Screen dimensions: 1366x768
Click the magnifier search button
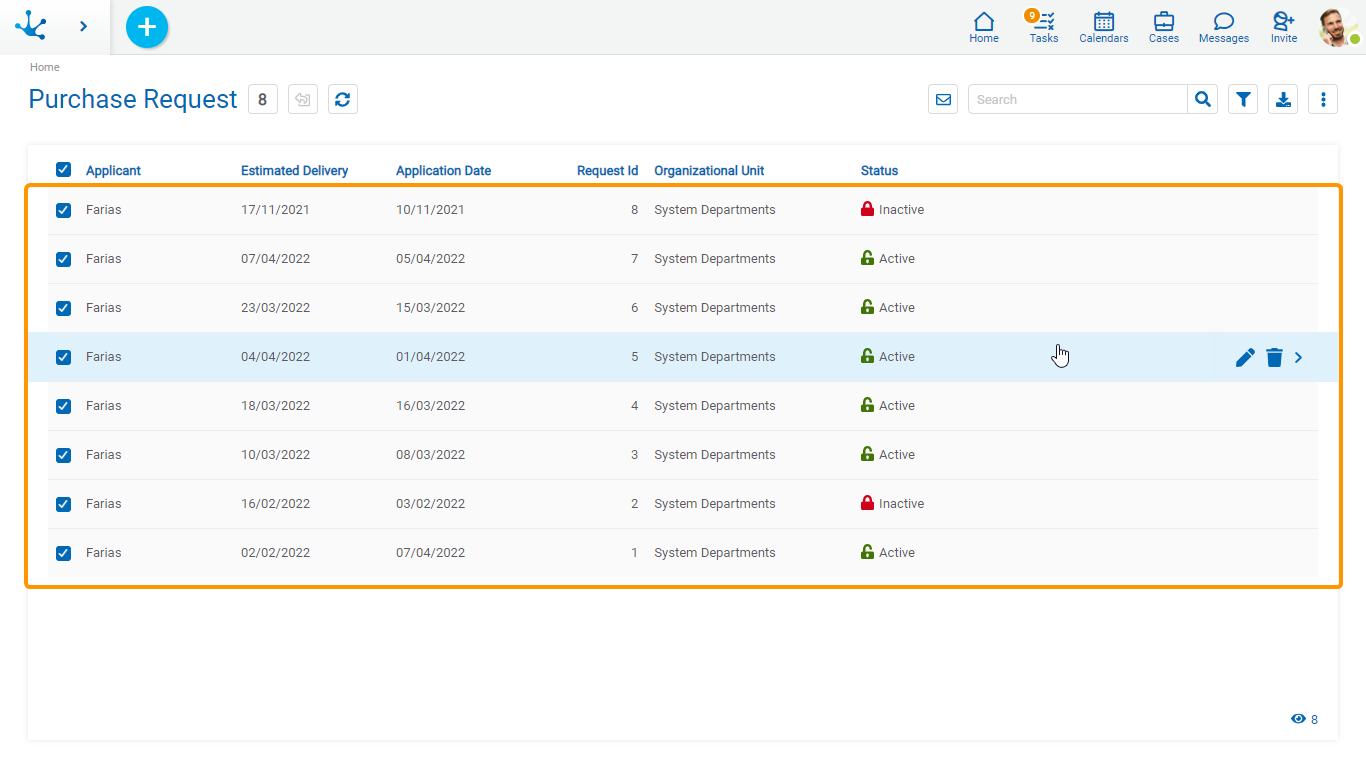[x=1203, y=99]
